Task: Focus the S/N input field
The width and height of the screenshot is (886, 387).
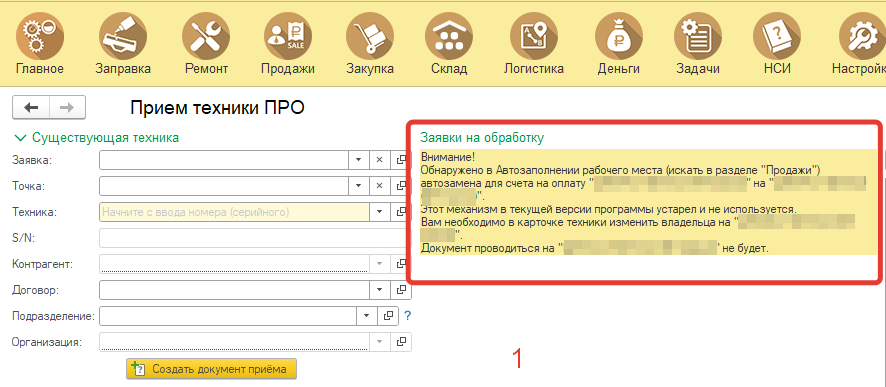Action: tap(255, 238)
